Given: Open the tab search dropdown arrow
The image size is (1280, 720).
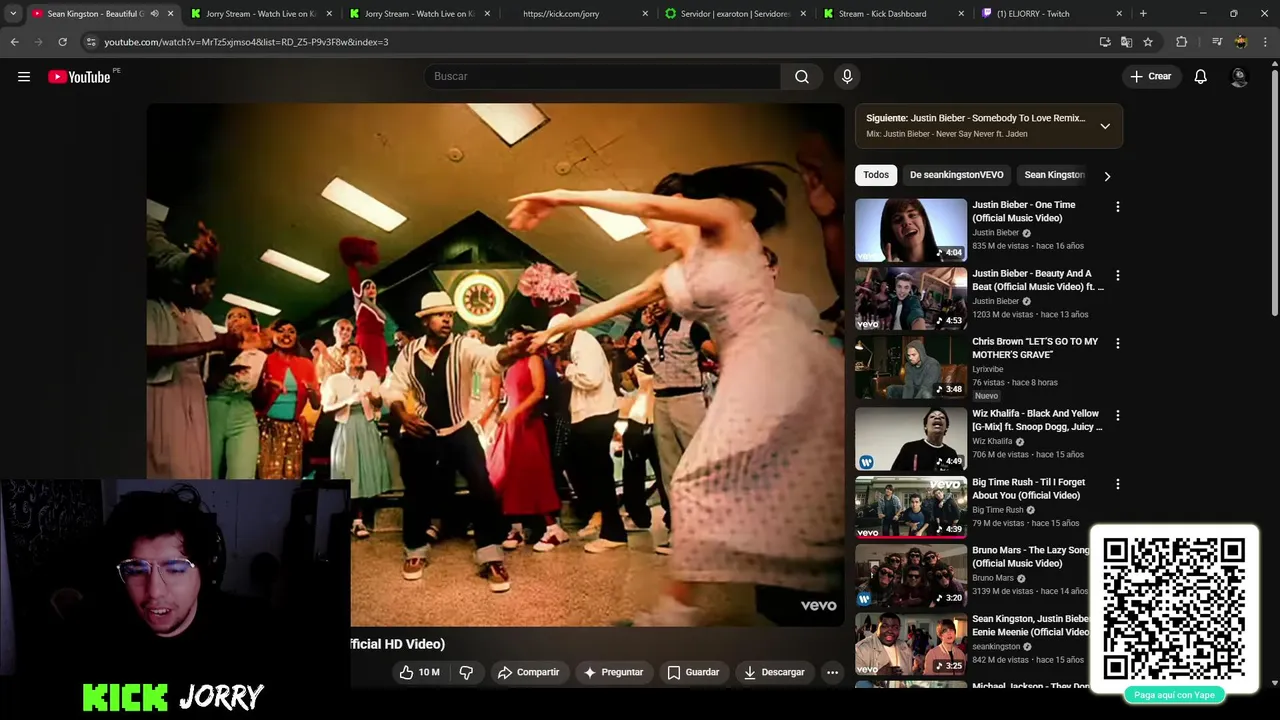Looking at the screenshot, I should click(x=13, y=14).
